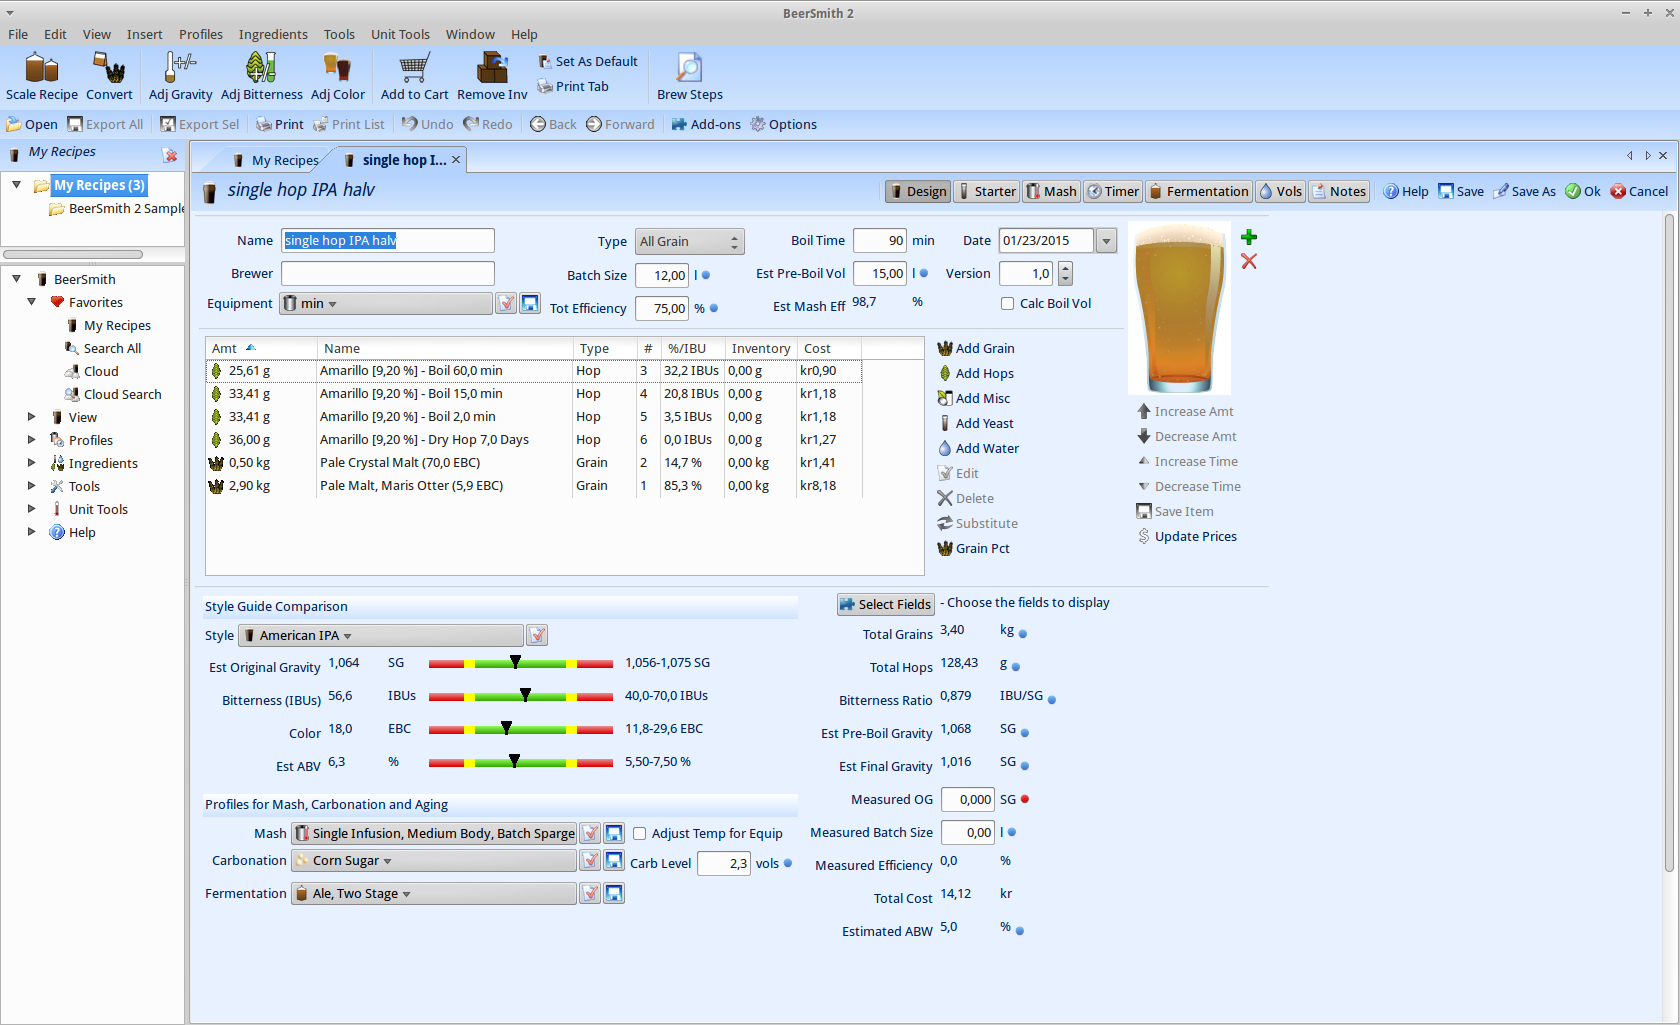Screen dimensions: 1680x1025
Task: Click the Print toolbar button
Action: pyautogui.click(x=280, y=124)
